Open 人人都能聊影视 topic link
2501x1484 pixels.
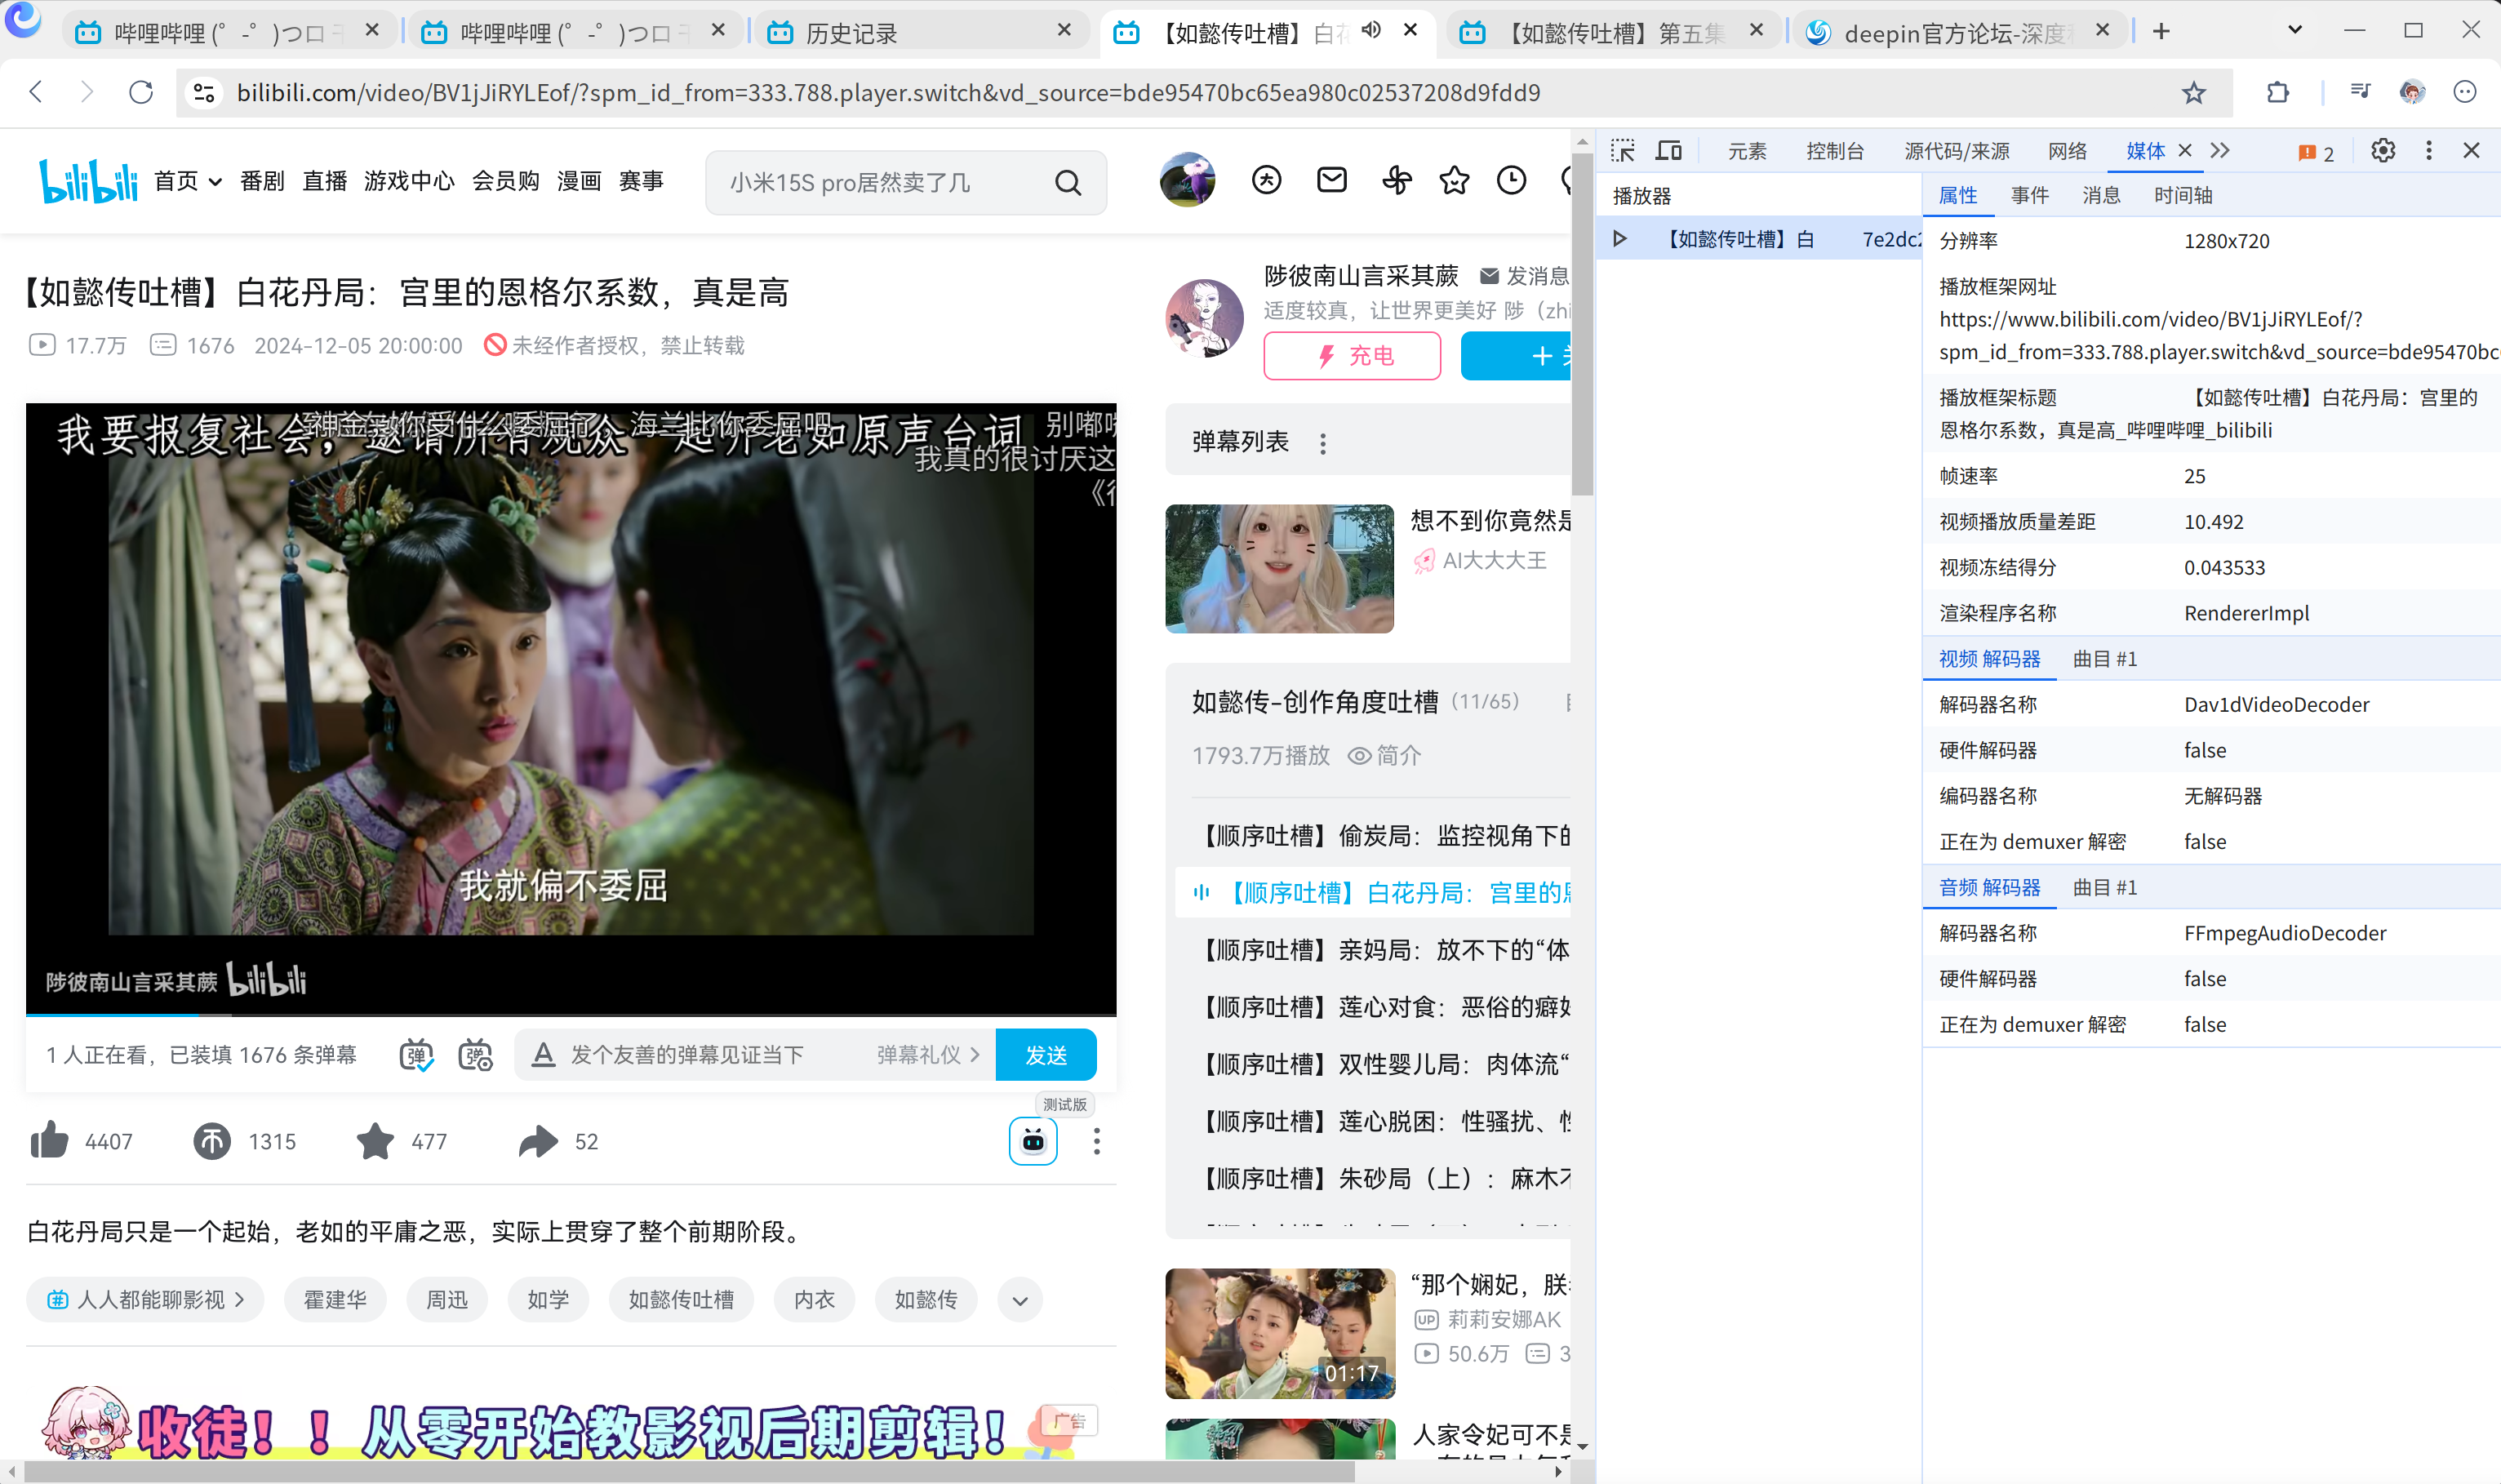(x=145, y=1300)
